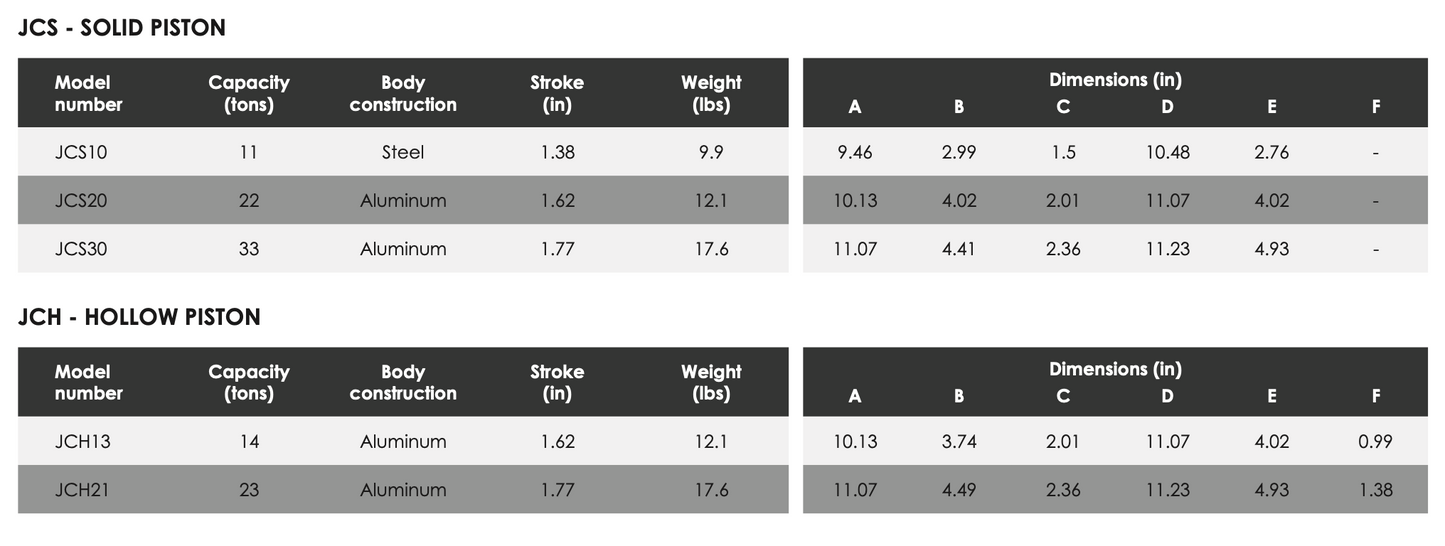Select the JCS10 model number cell
Image resolution: width=1445 pixels, height=546 pixels.
(81, 152)
